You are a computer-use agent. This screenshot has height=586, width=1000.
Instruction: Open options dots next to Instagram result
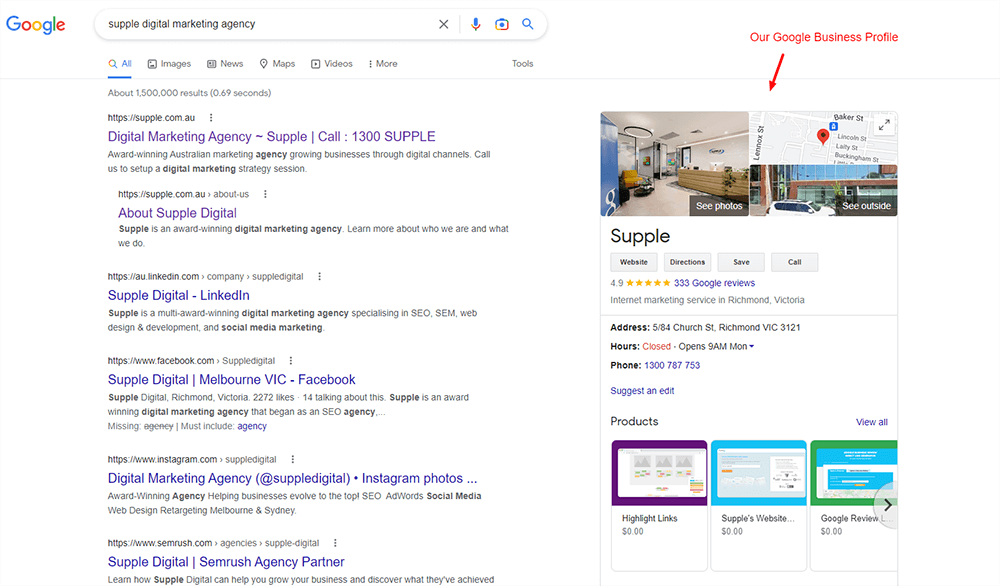coord(293,459)
